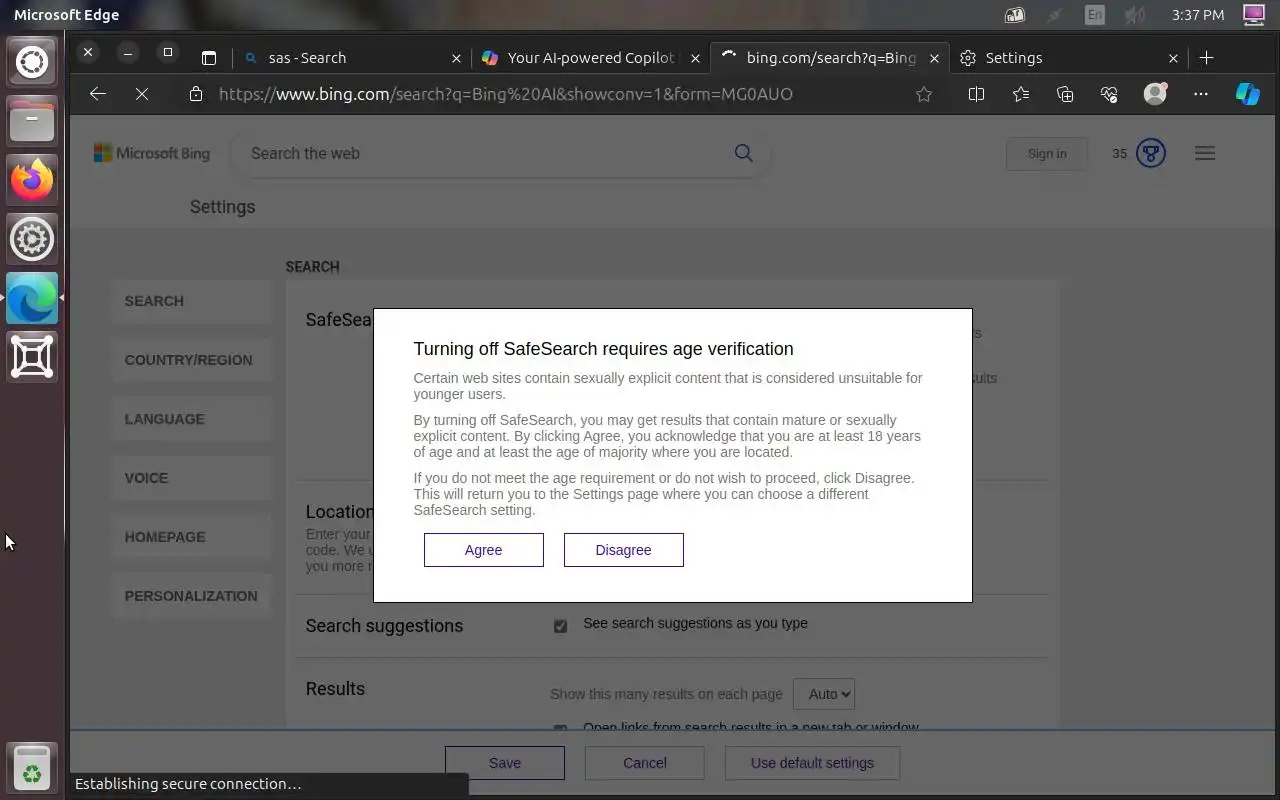This screenshot has height=800, width=1280.
Task: Add this page to favorites star
Action: click(924, 94)
